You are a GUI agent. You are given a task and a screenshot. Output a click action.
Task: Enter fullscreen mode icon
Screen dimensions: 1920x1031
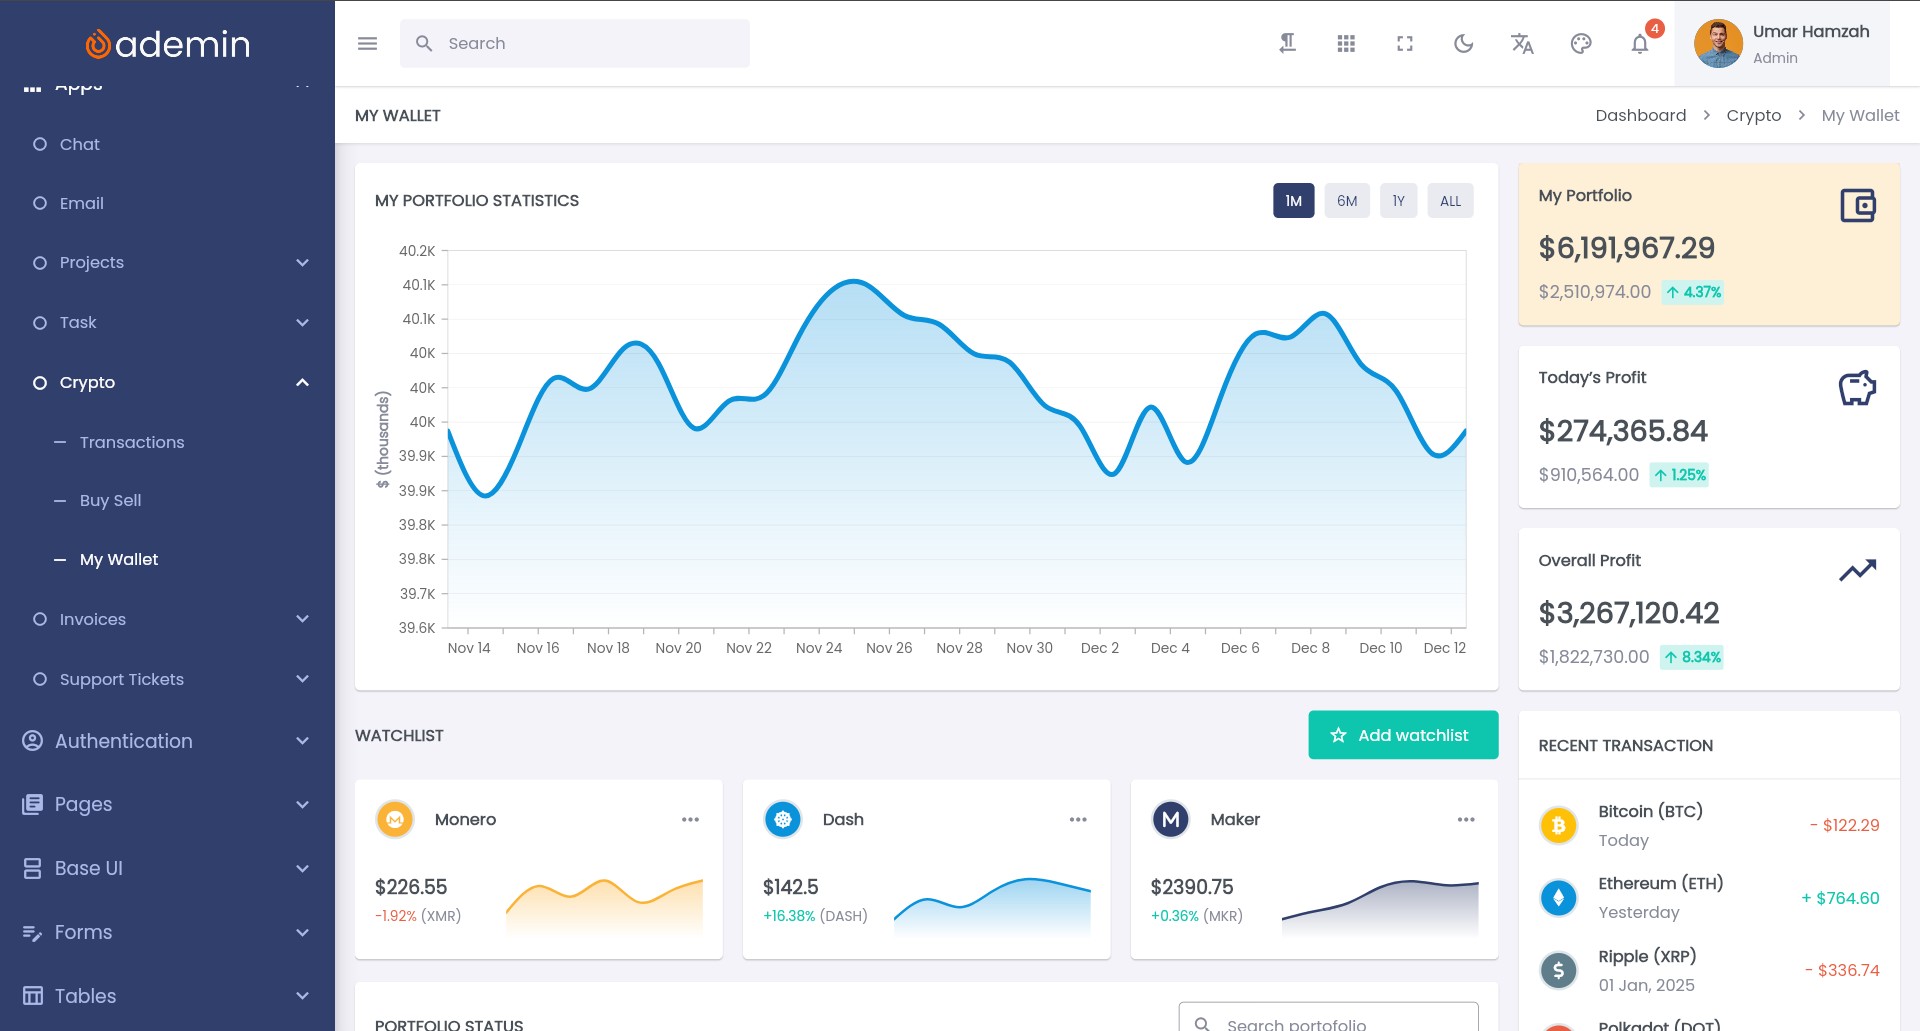pyautogui.click(x=1404, y=44)
